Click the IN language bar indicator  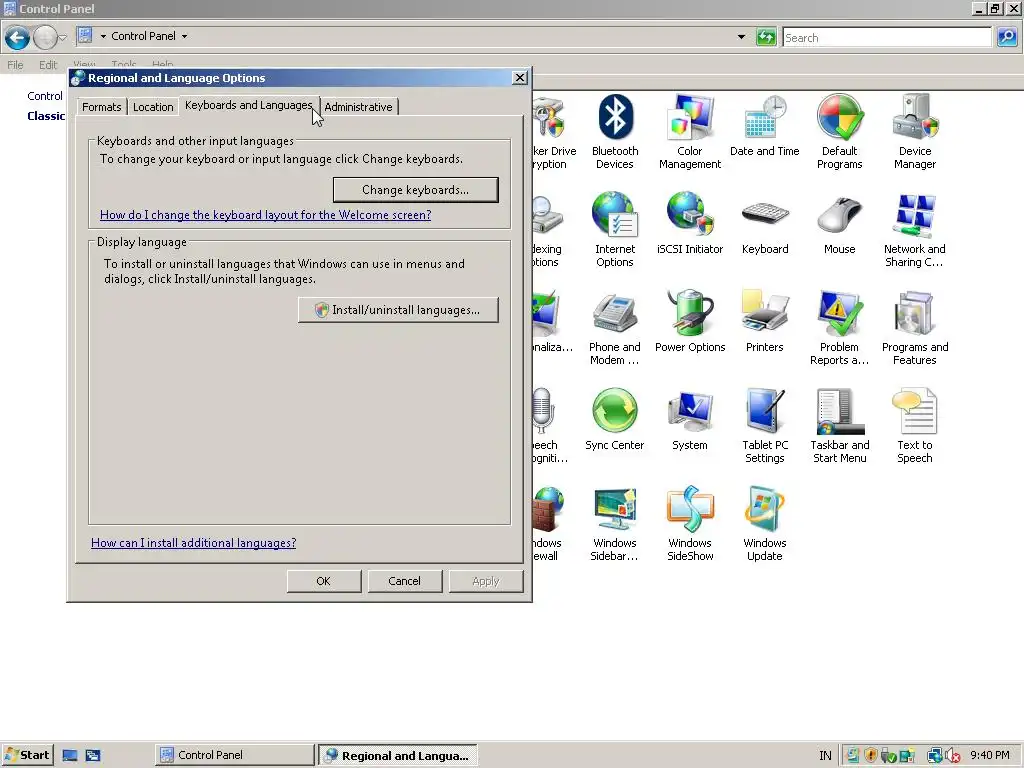tap(825, 756)
